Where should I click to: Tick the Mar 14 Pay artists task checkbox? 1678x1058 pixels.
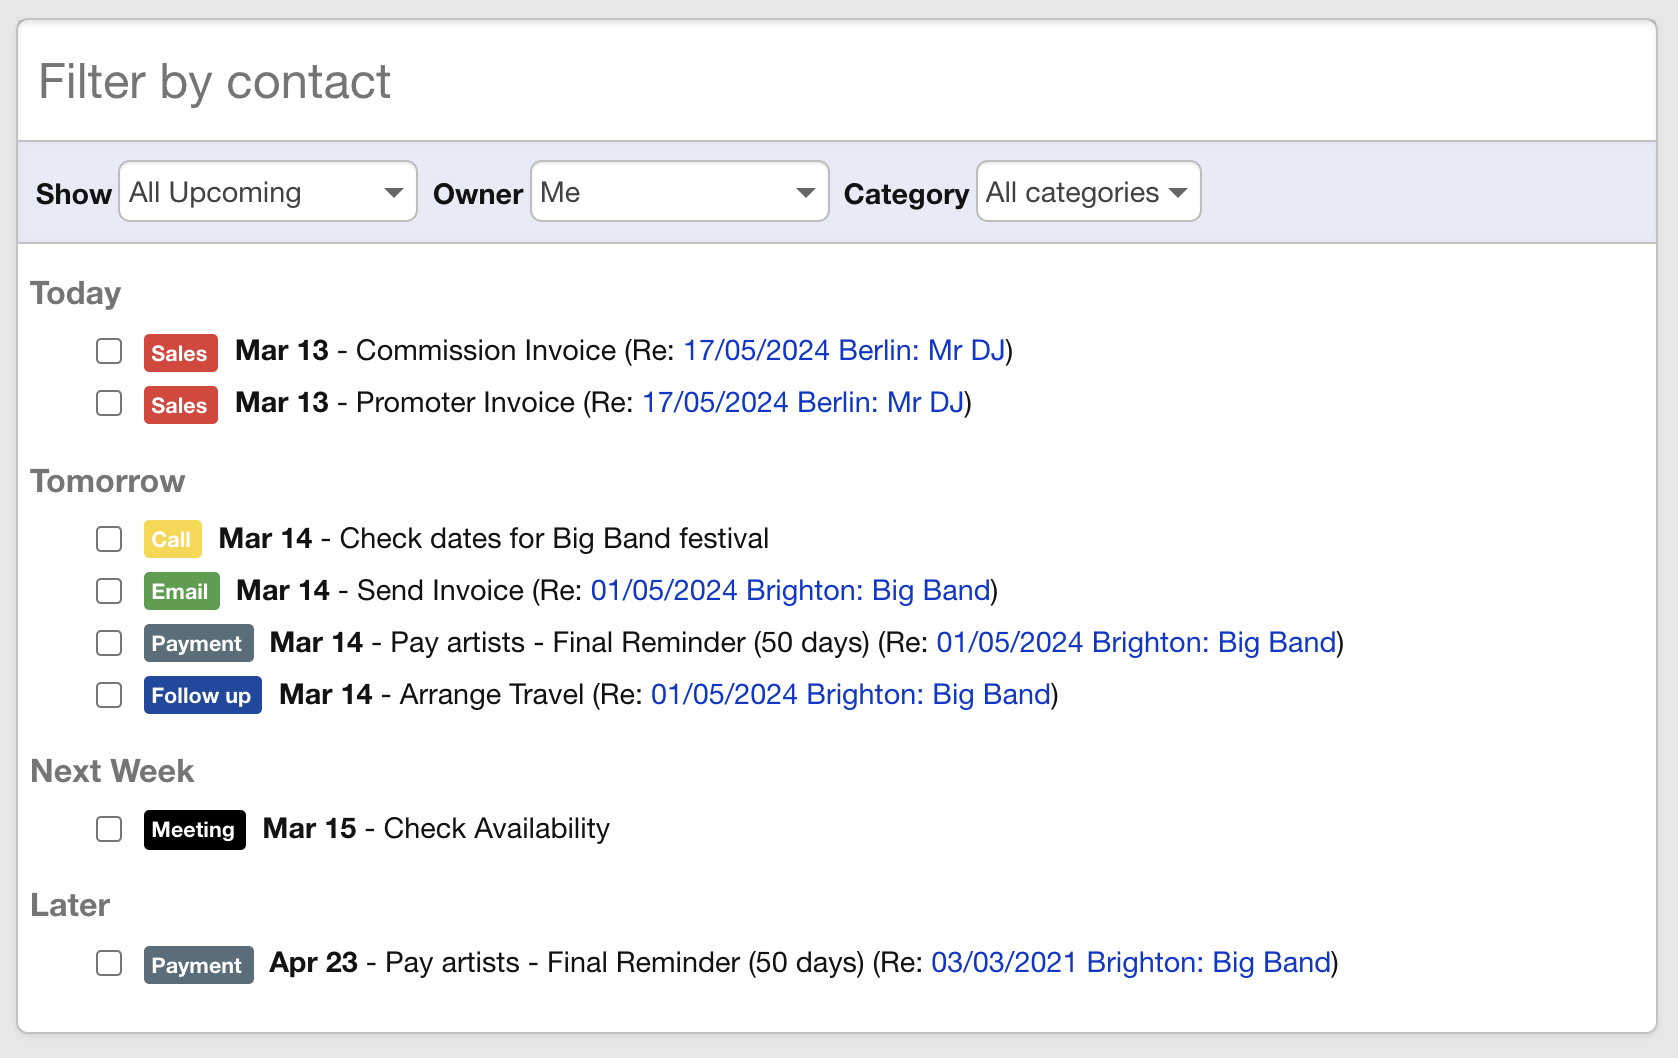tap(109, 643)
